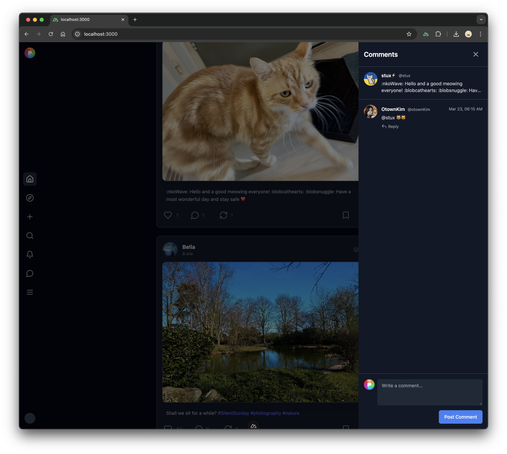This screenshot has width=507, height=454.
Task: Open the Home feed icon in sidebar
Action: coord(30,179)
